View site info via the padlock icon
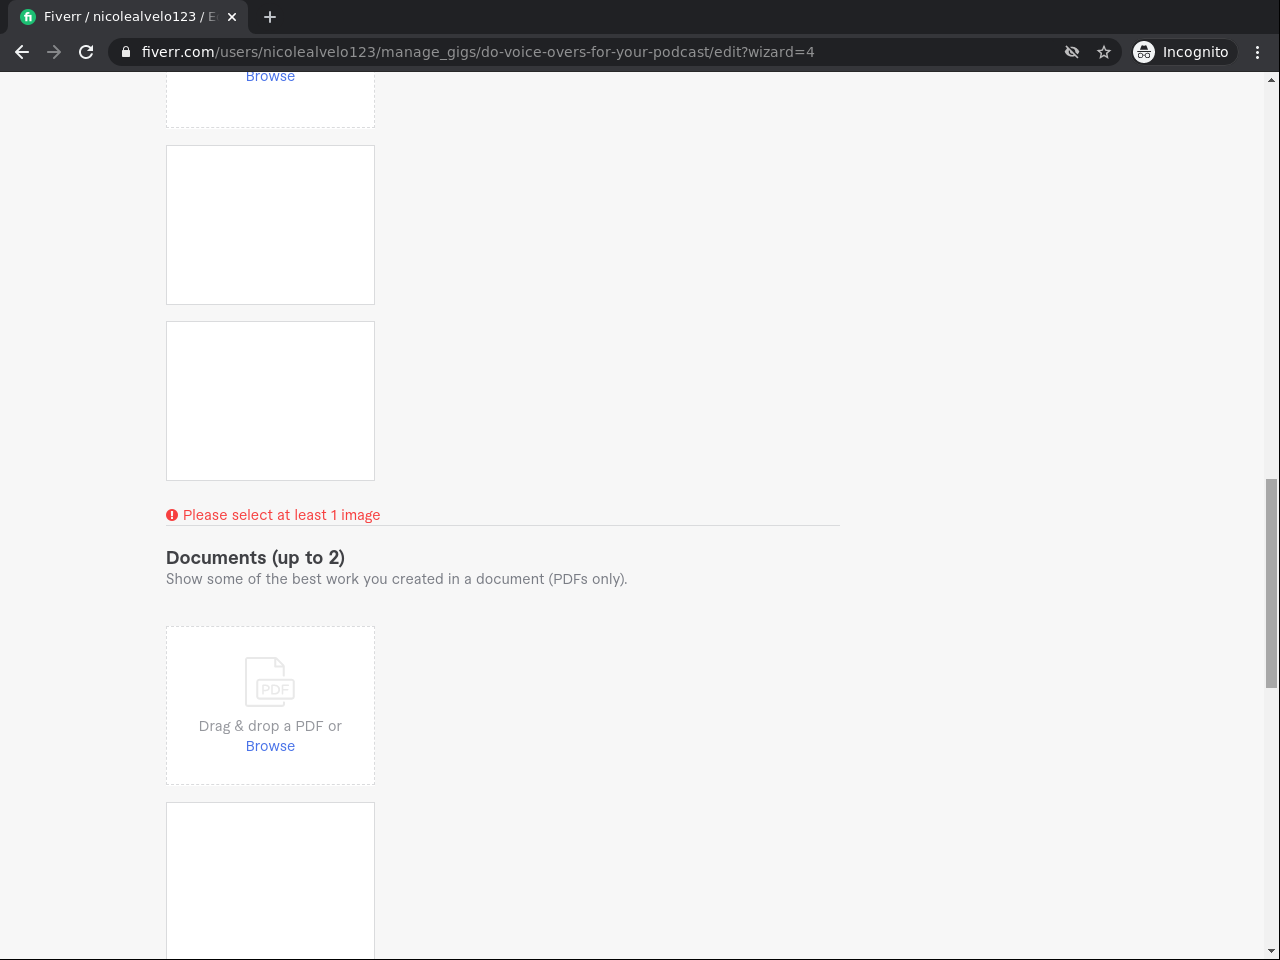Image resolution: width=1280 pixels, height=960 pixels. pyautogui.click(x=125, y=52)
